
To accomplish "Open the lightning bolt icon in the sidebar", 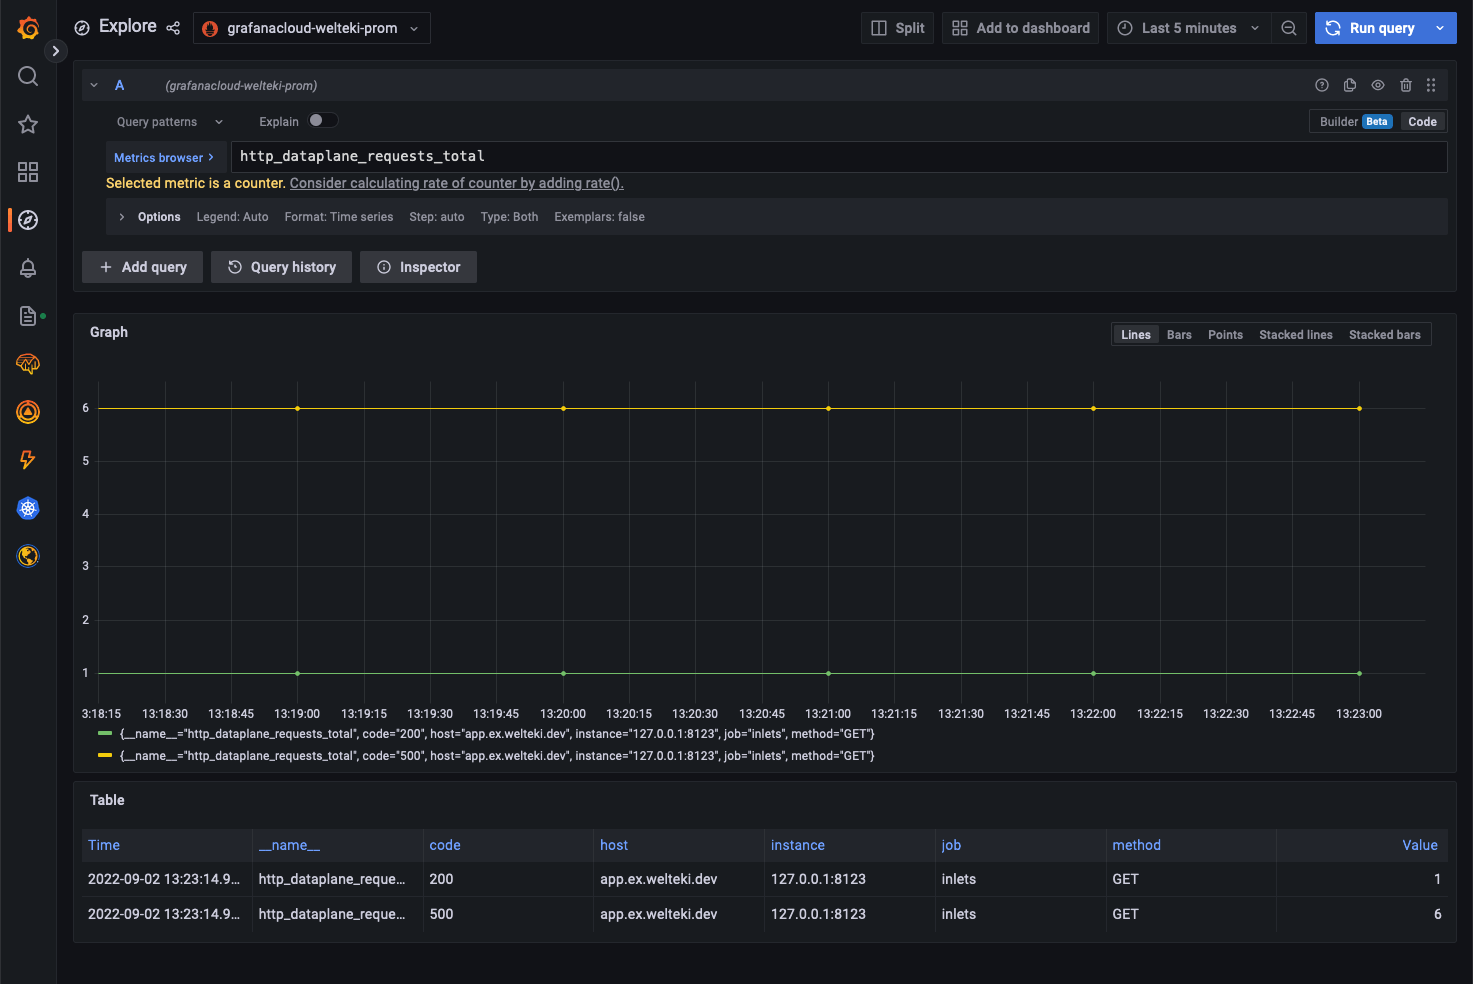I will pos(28,460).
